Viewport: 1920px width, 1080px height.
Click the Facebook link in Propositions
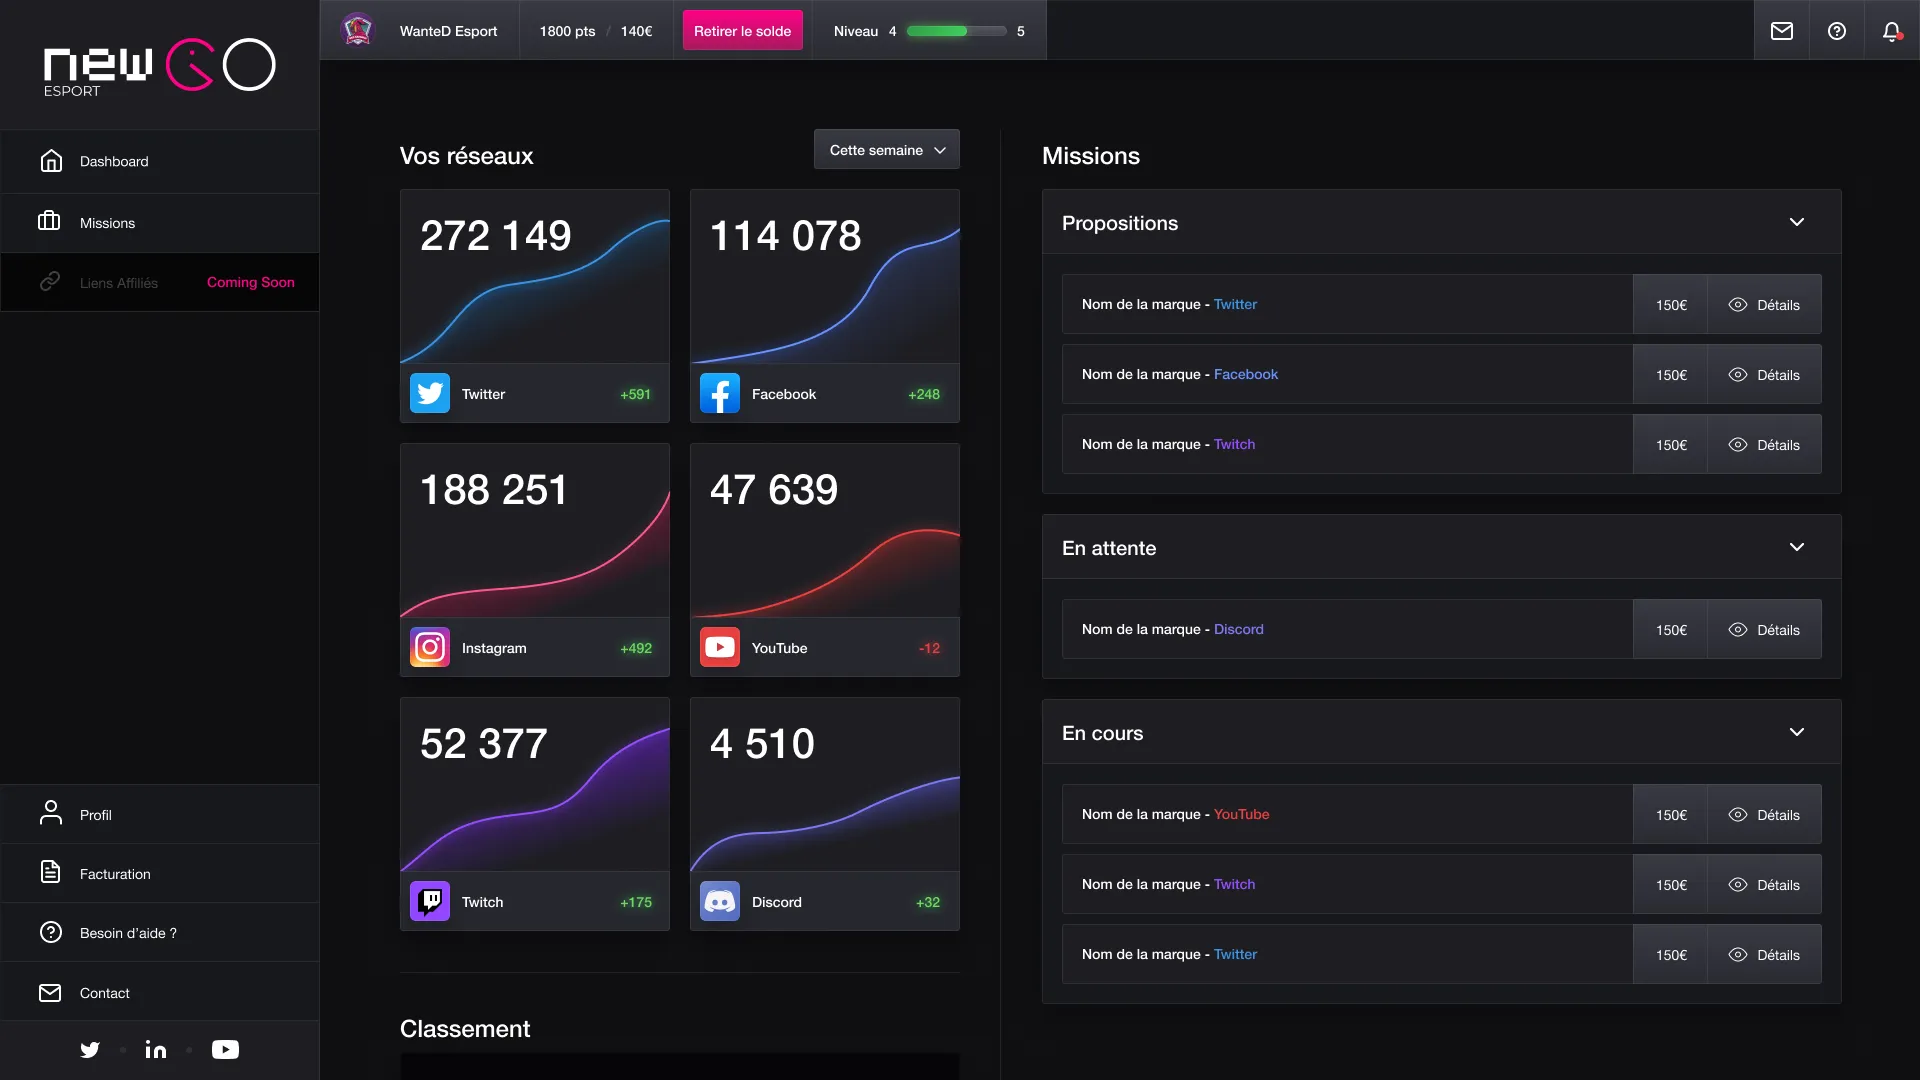1246,374
